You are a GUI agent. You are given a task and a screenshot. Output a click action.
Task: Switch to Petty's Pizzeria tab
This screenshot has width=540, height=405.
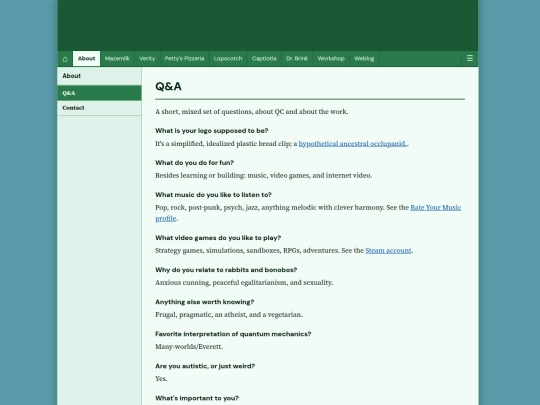click(x=184, y=59)
